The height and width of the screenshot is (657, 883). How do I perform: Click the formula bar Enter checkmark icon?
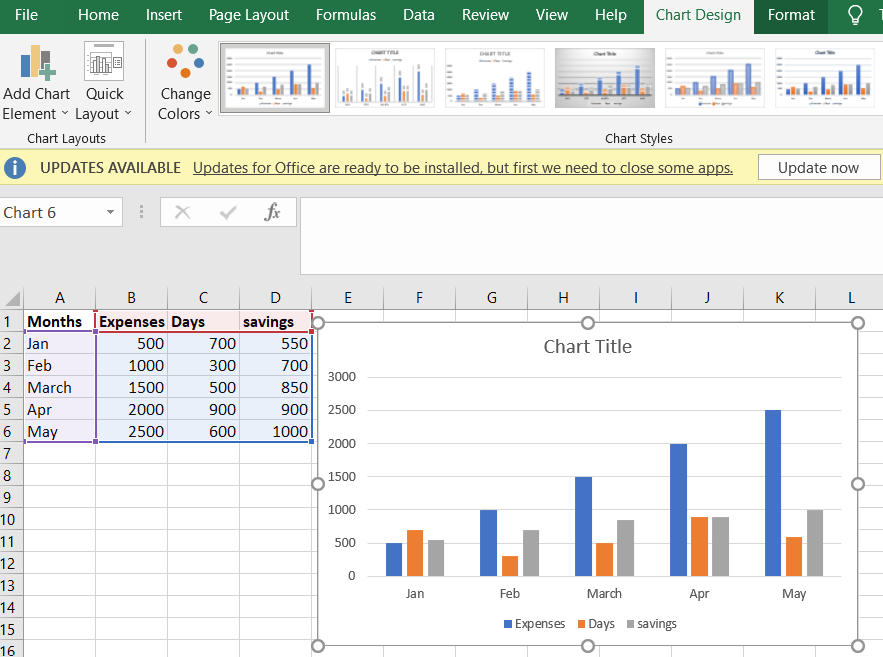[228, 212]
